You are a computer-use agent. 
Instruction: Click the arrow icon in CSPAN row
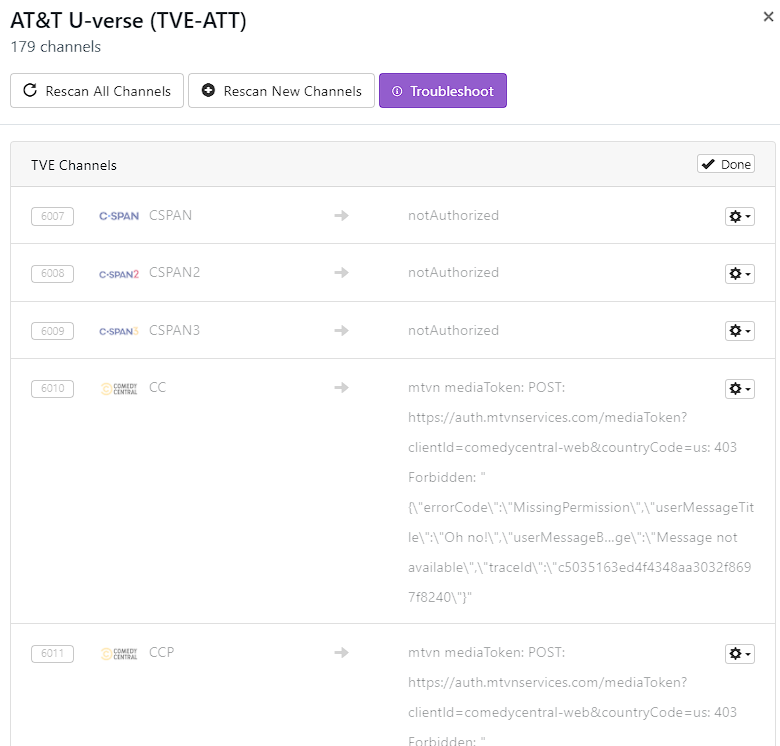click(341, 216)
